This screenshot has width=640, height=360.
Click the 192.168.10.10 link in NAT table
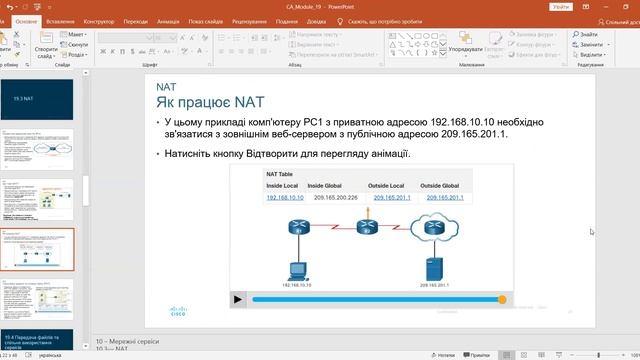(x=285, y=198)
